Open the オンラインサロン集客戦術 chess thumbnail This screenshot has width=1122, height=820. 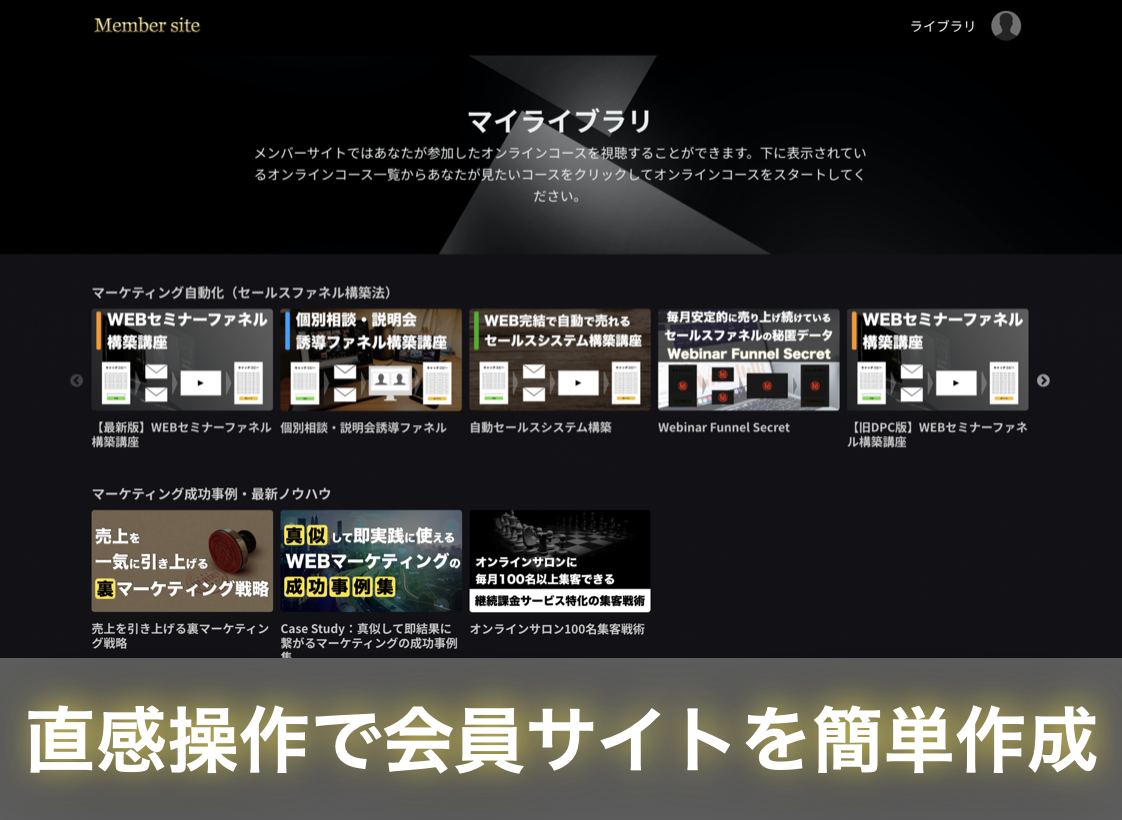pyautogui.click(x=560, y=561)
